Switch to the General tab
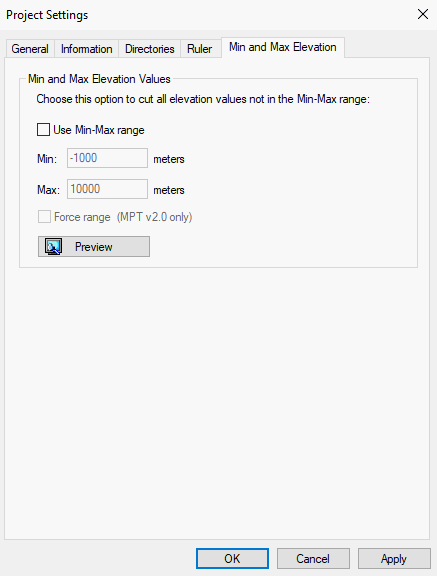Image resolution: width=437 pixels, height=576 pixels. pyautogui.click(x=30, y=49)
